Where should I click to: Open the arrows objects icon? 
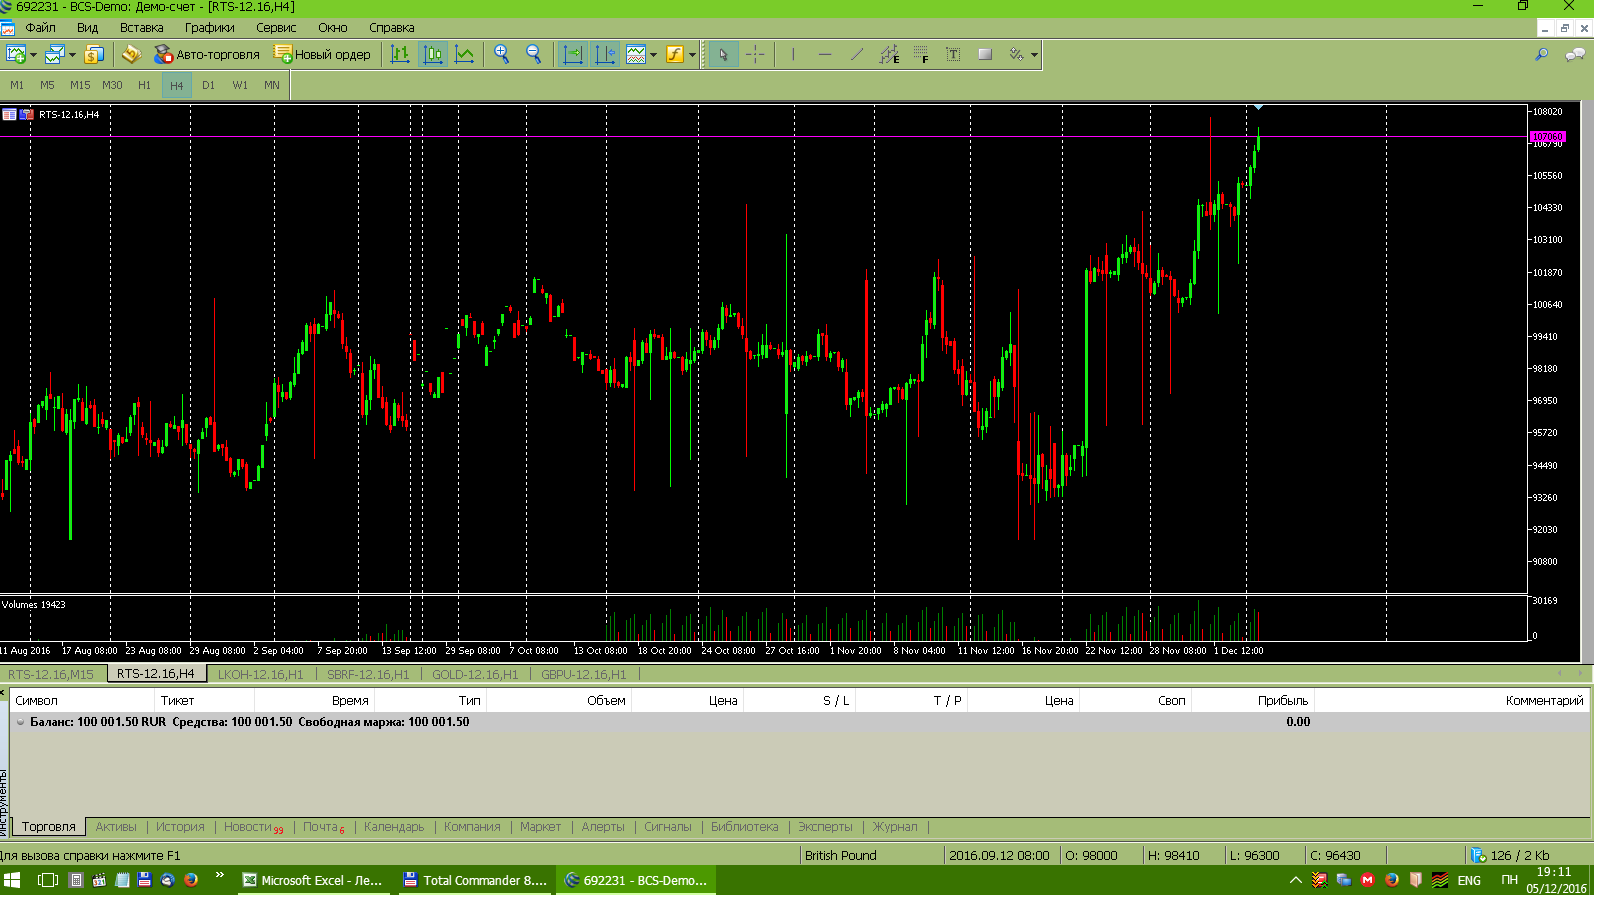(x=1016, y=54)
